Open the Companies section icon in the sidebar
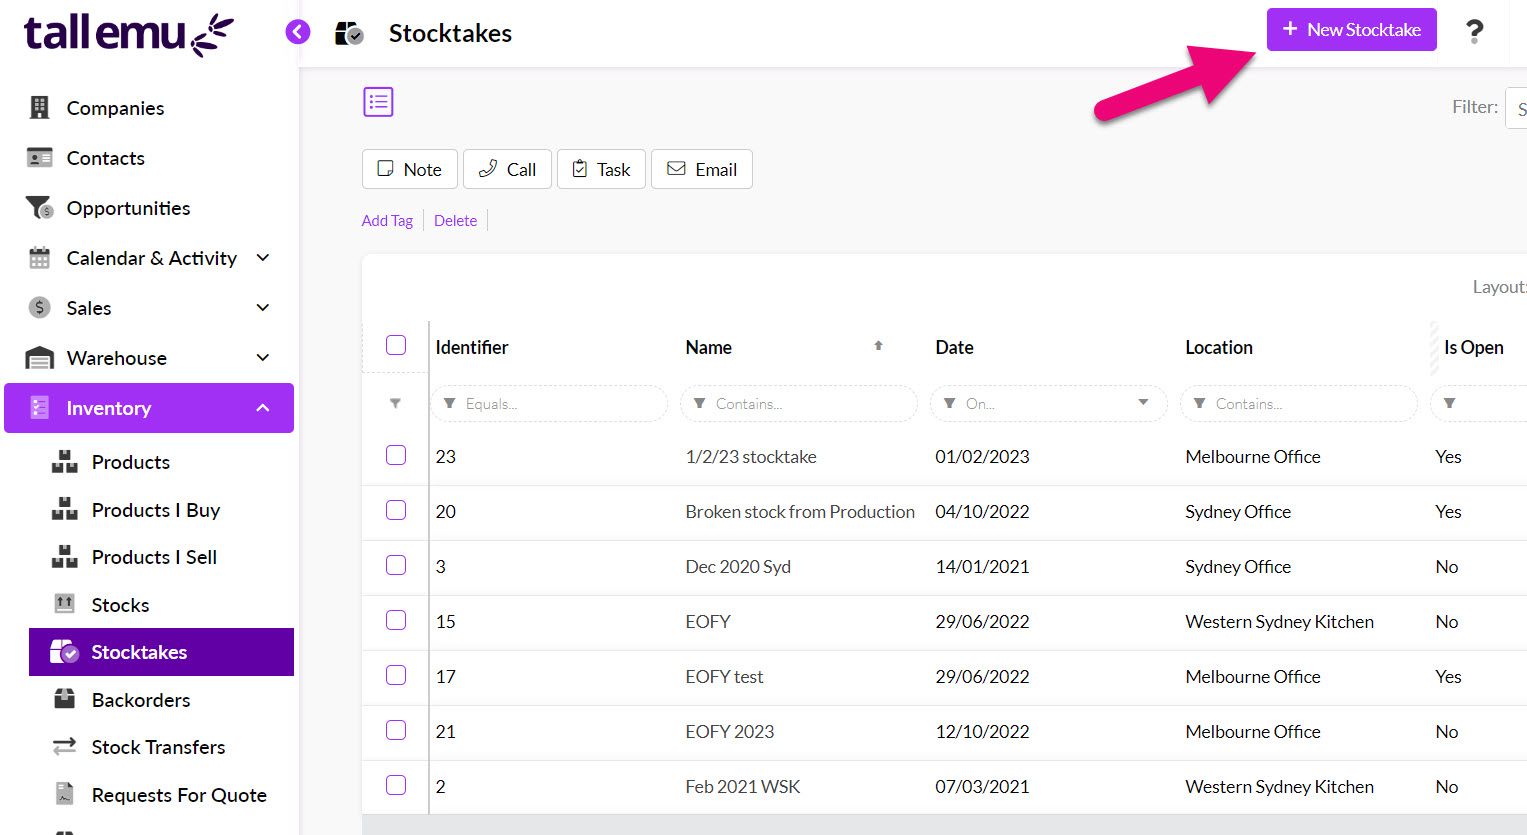Screen dimensions: 1527x835 point(38,107)
